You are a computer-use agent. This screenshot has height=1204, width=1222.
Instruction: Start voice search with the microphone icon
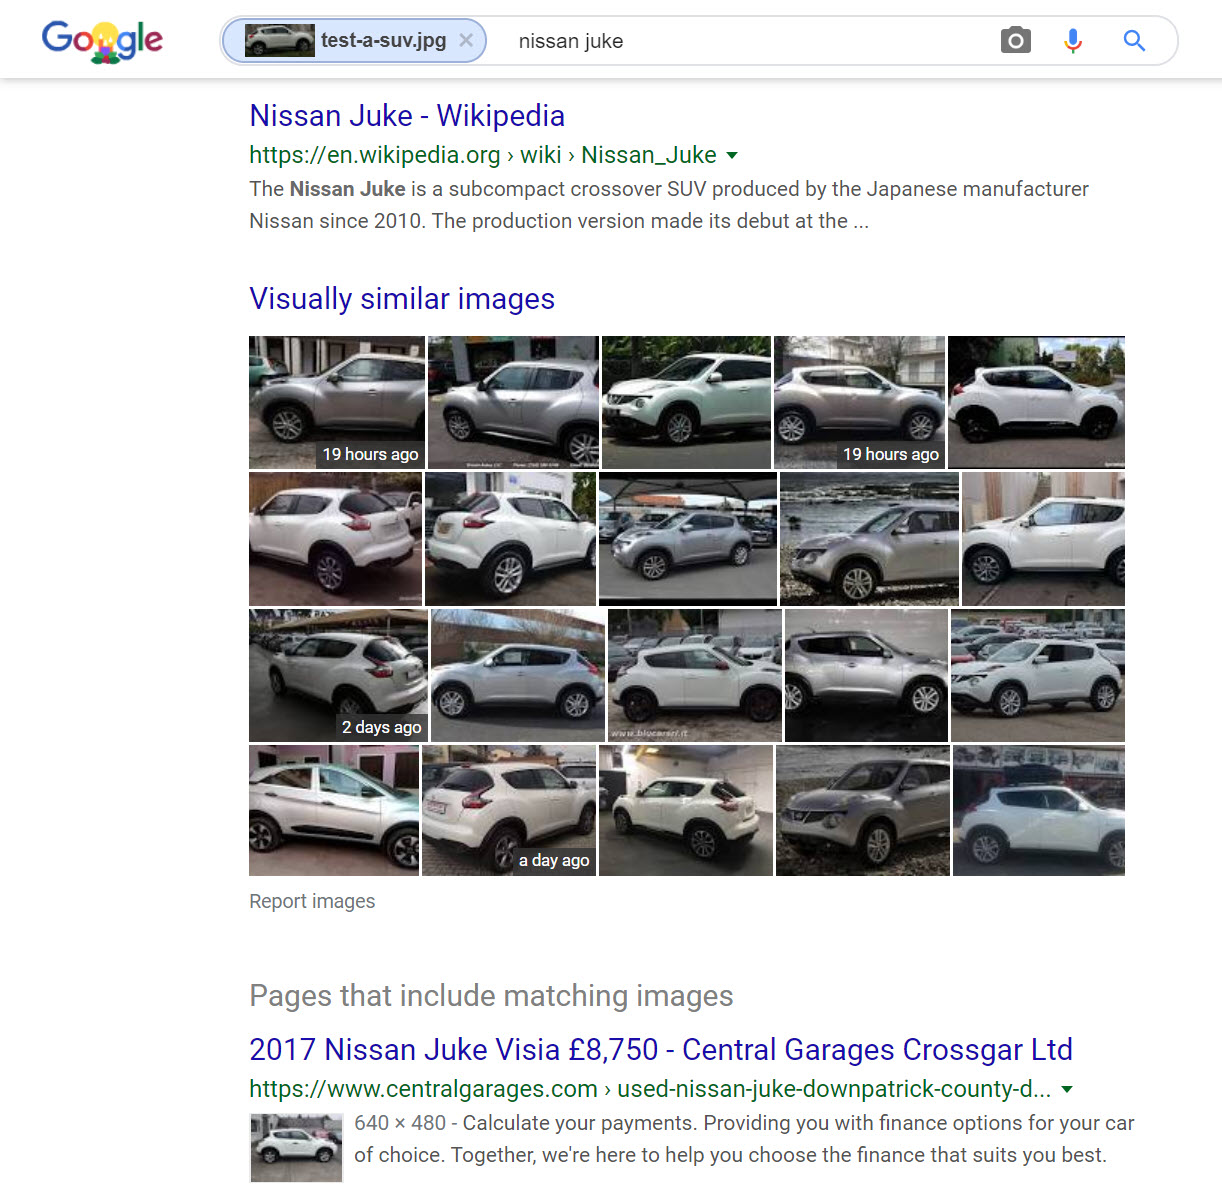(x=1073, y=41)
